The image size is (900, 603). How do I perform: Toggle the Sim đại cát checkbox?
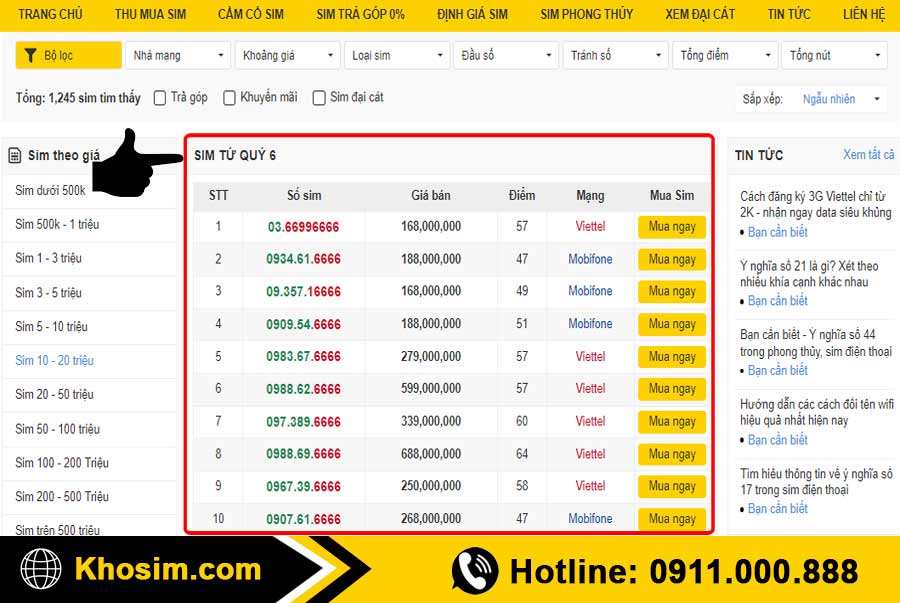(x=319, y=98)
